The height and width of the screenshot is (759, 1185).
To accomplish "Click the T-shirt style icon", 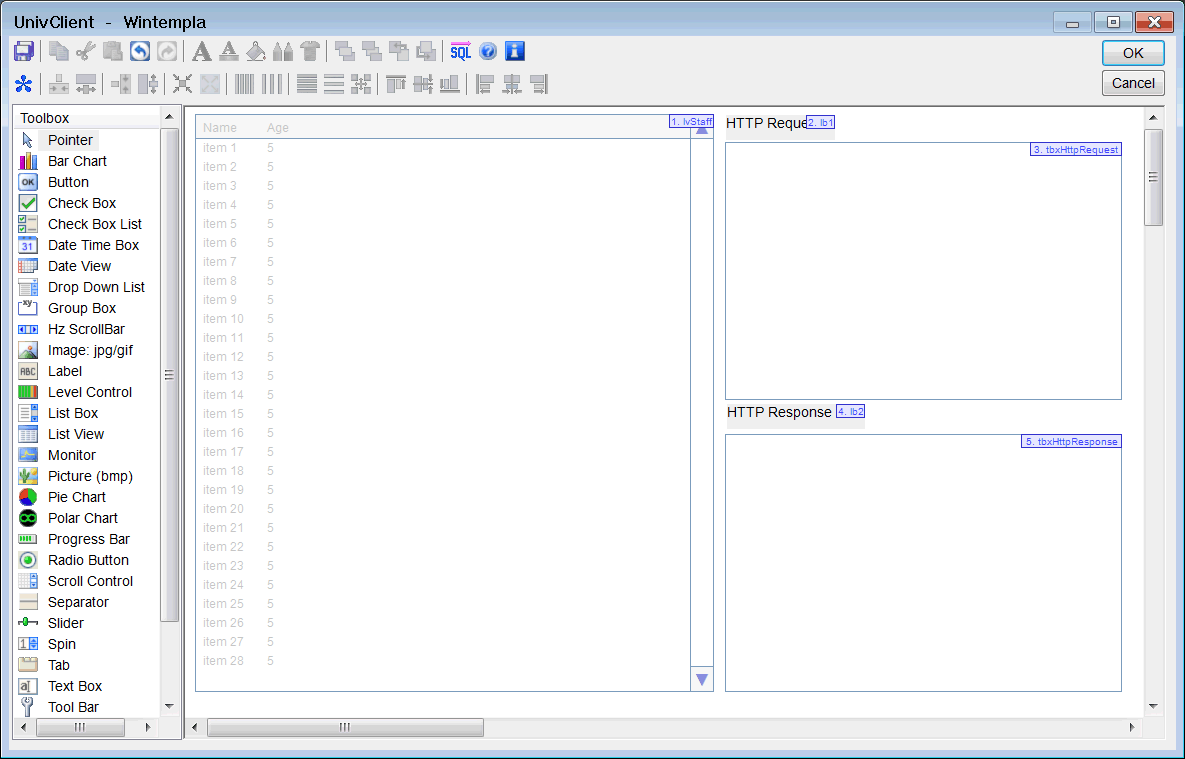I will coord(310,51).
